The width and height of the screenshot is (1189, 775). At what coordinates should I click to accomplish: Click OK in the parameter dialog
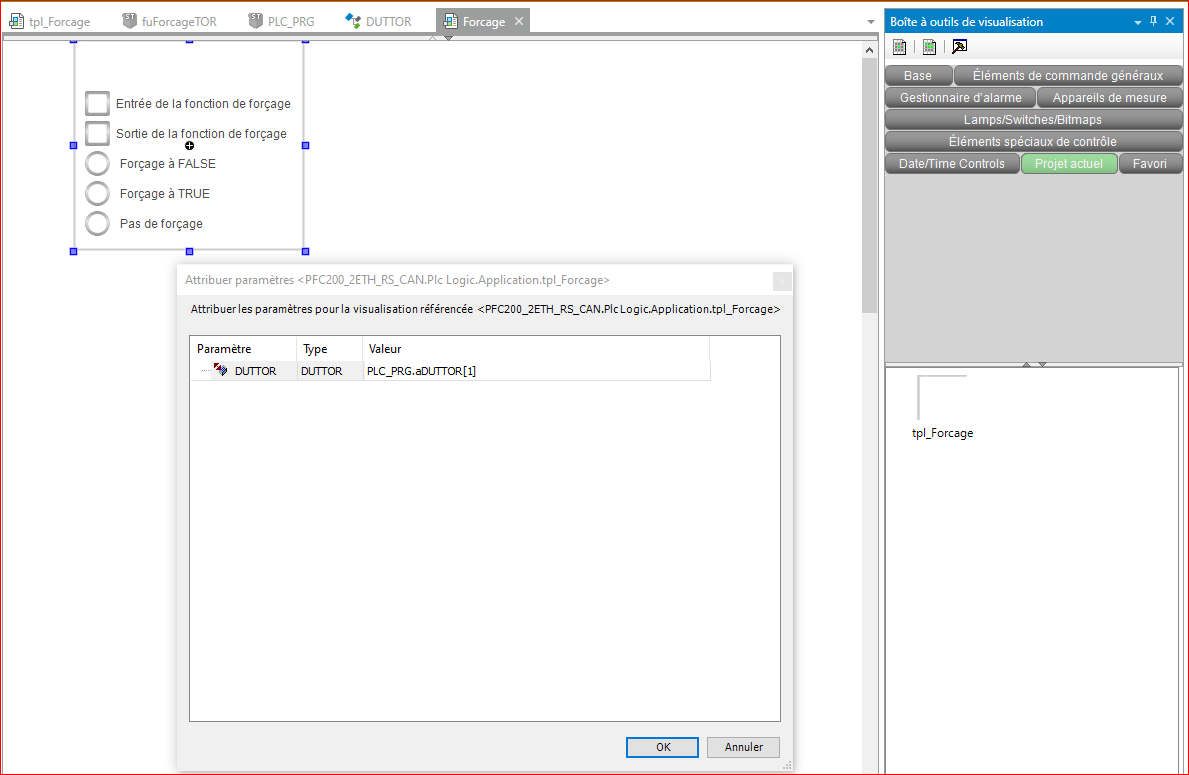662,747
